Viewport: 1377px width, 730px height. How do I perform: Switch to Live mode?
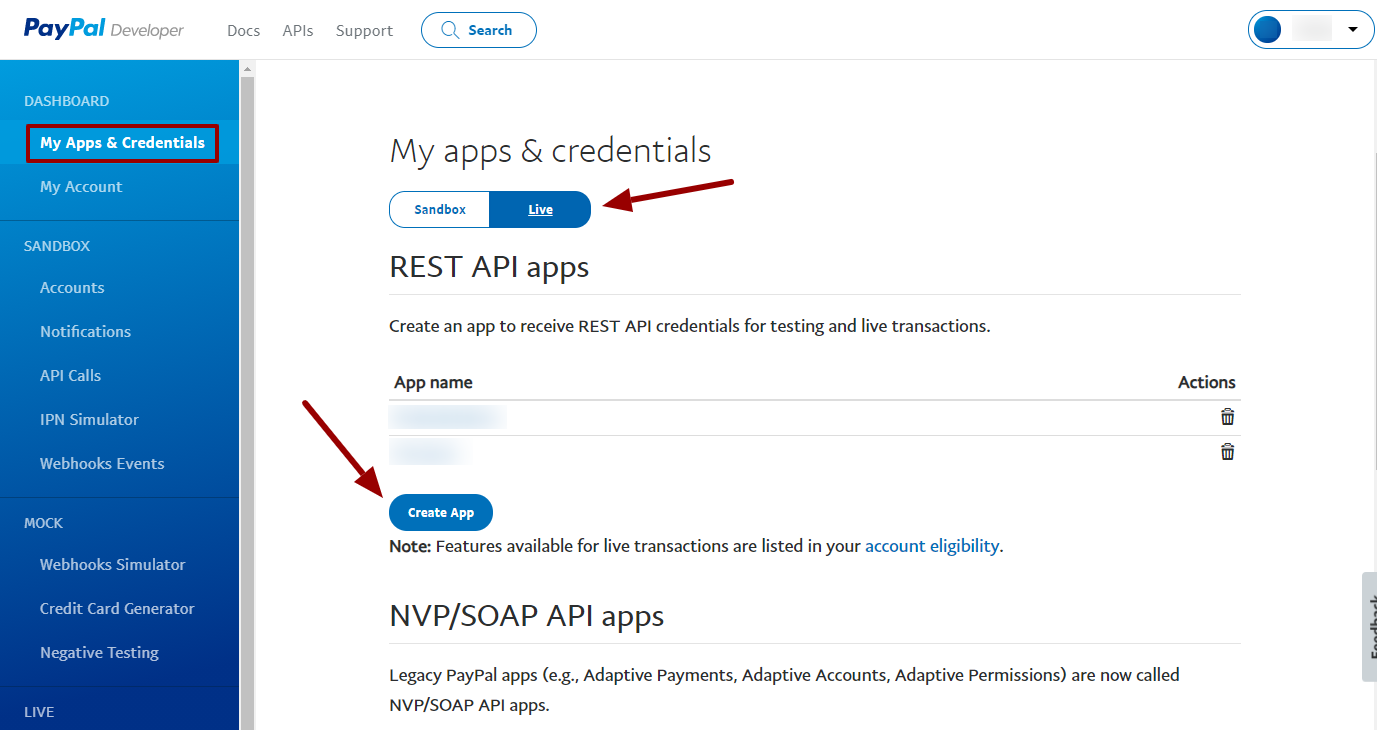tap(540, 210)
